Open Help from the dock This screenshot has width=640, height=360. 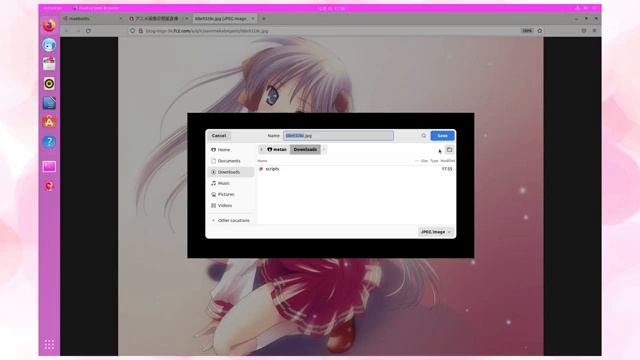pyautogui.click(x=49, y=142)
